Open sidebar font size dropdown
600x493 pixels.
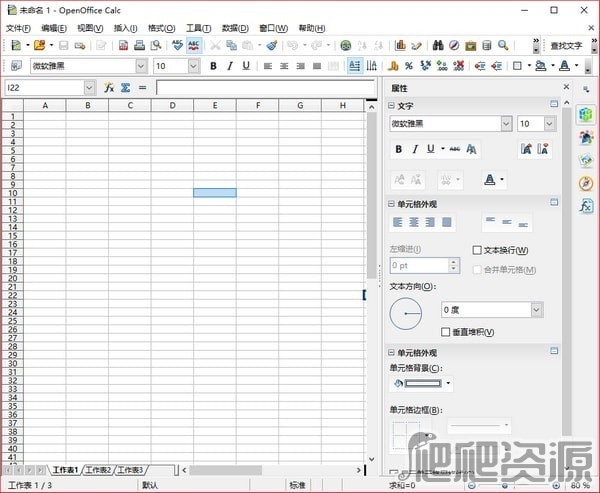pyautogui.click(x=550, y=124)
